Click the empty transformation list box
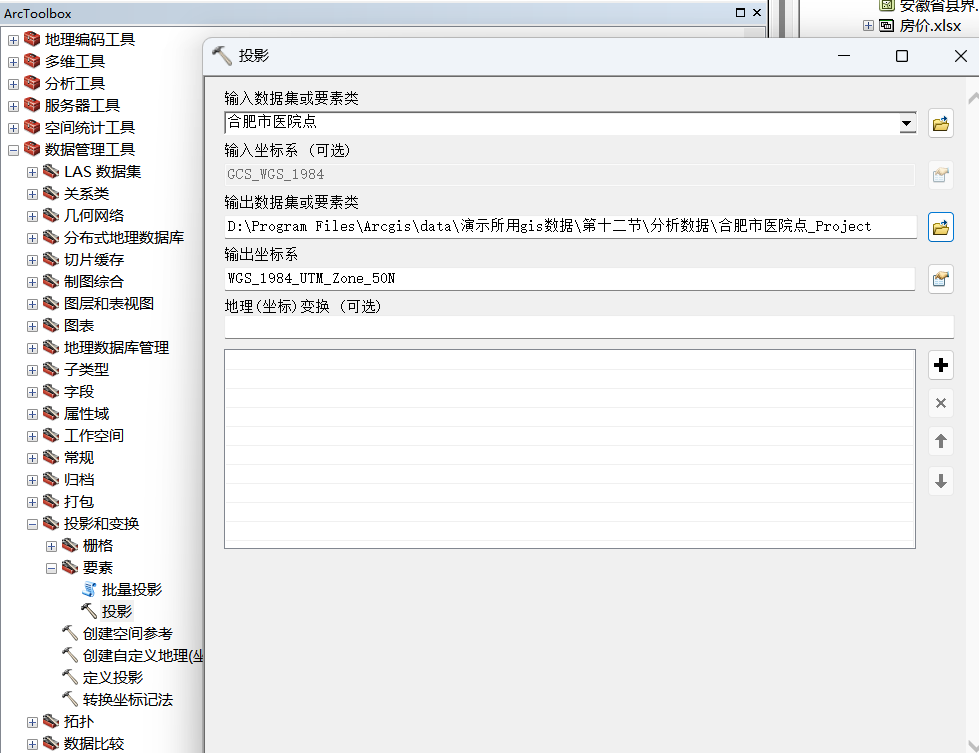979x753 pixels. [x=570, y=449]
